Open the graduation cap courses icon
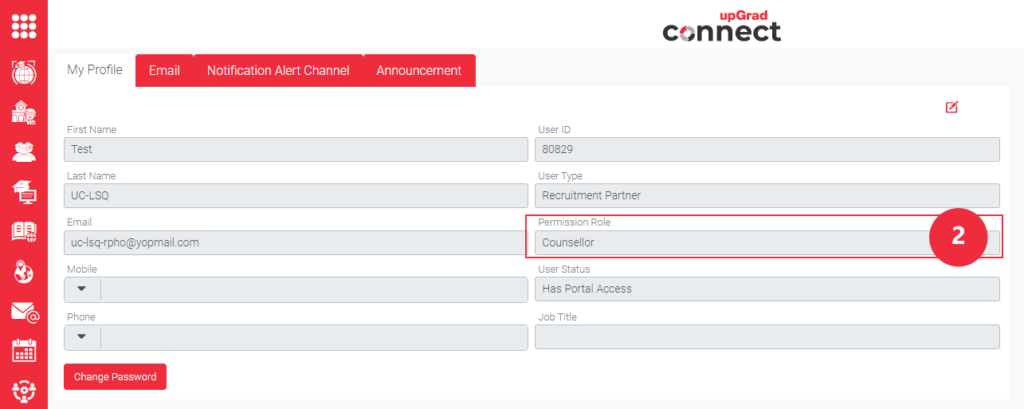This screenshot has height=409, width=1024. tap(24, 191)
